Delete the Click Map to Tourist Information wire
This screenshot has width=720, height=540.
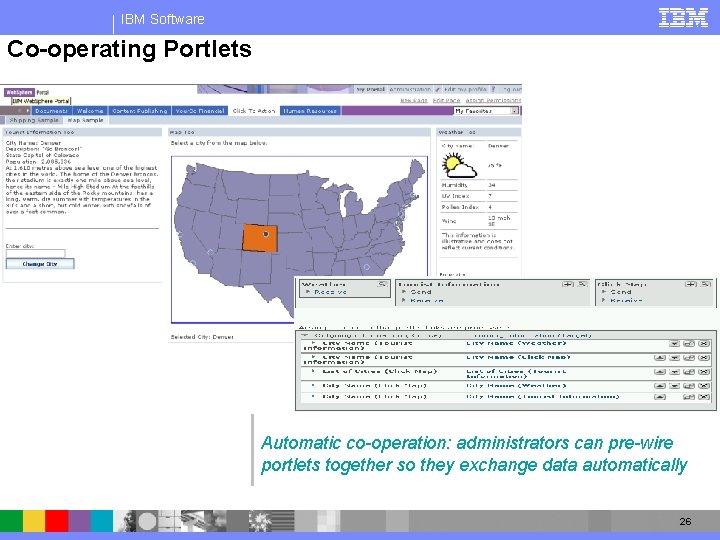click(703, 397)
